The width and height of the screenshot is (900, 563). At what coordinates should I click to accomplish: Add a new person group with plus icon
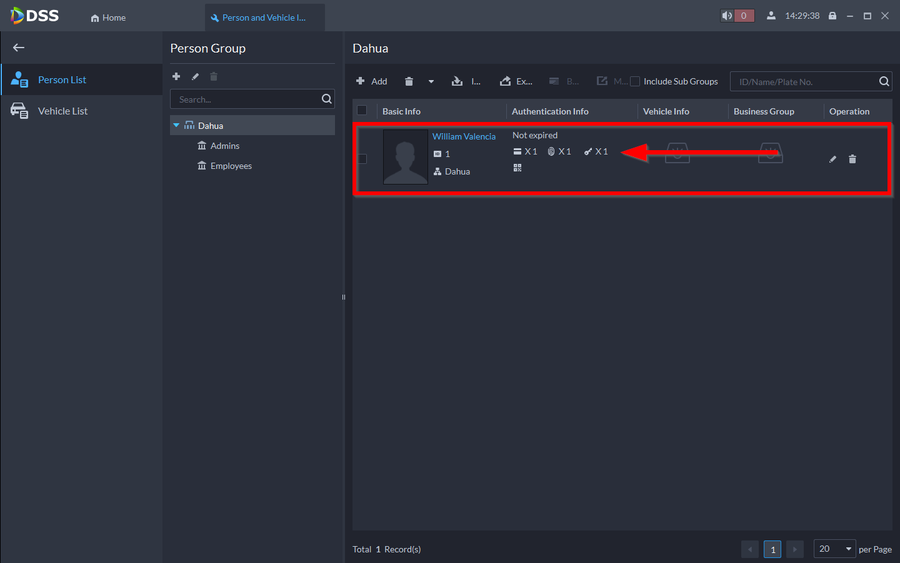[177, 77]
